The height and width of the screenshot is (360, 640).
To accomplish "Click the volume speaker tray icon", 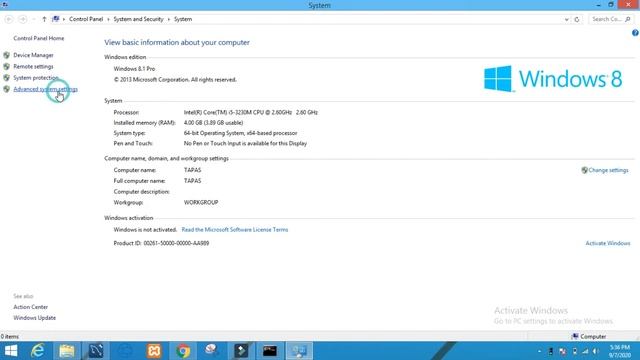I will pos(596,351).
